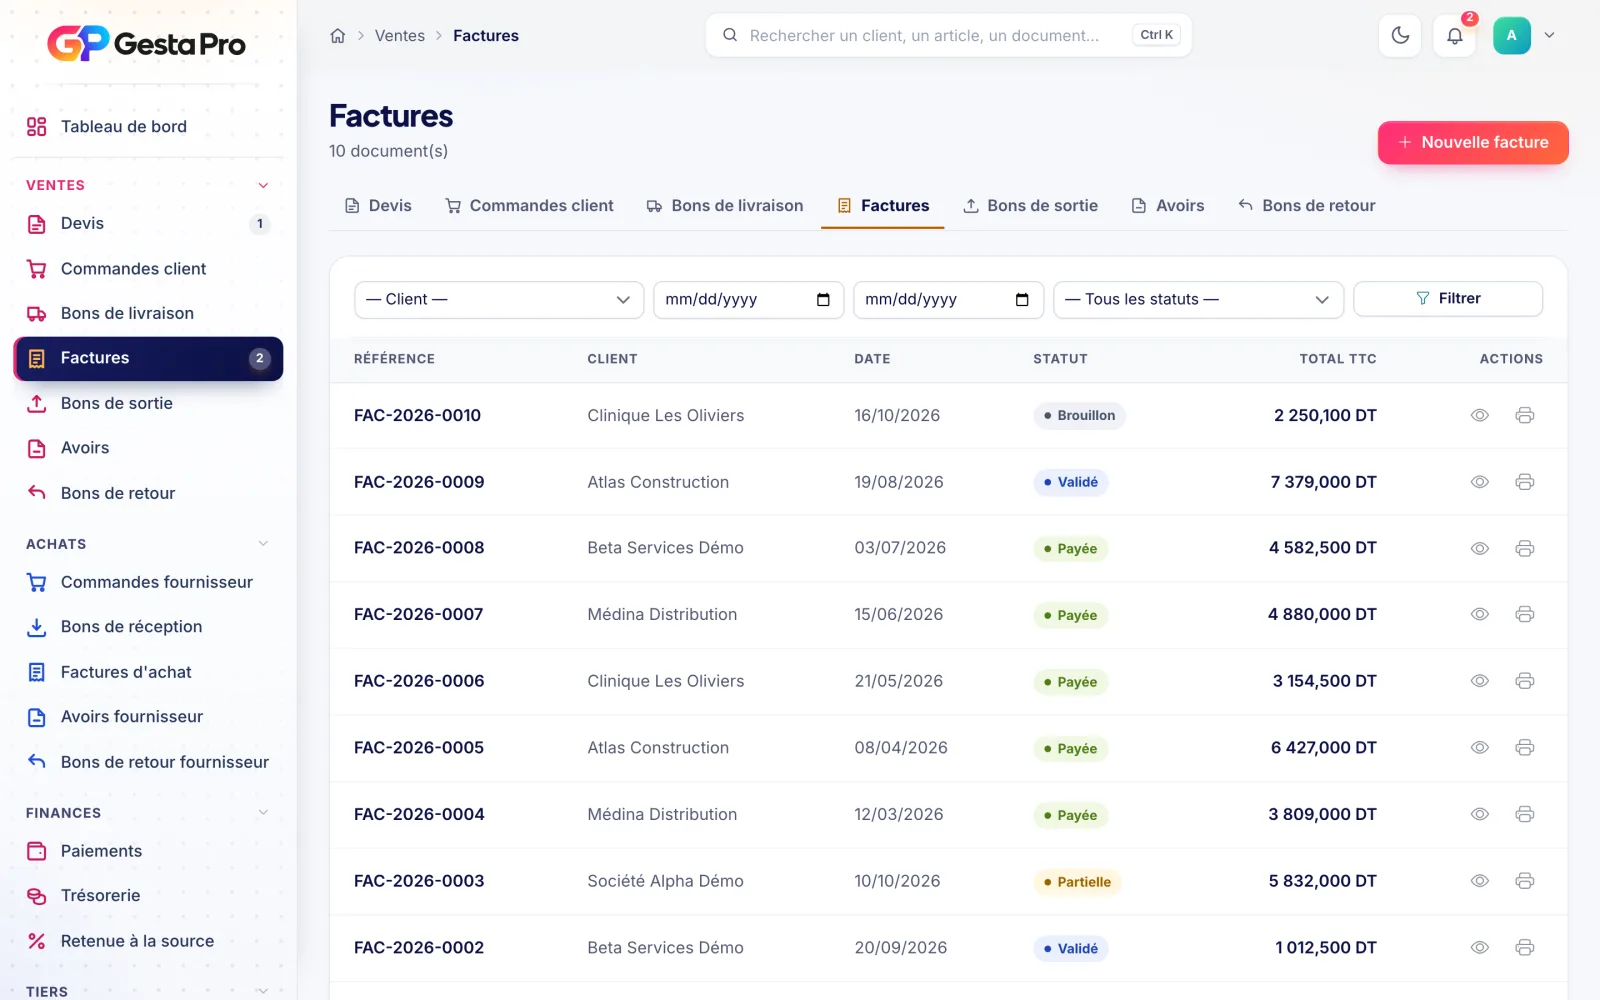Screen dimensions: 1600x1000
Task: View invoice FAC-2026-0007 with eye icon
Action: (1480, 614)
